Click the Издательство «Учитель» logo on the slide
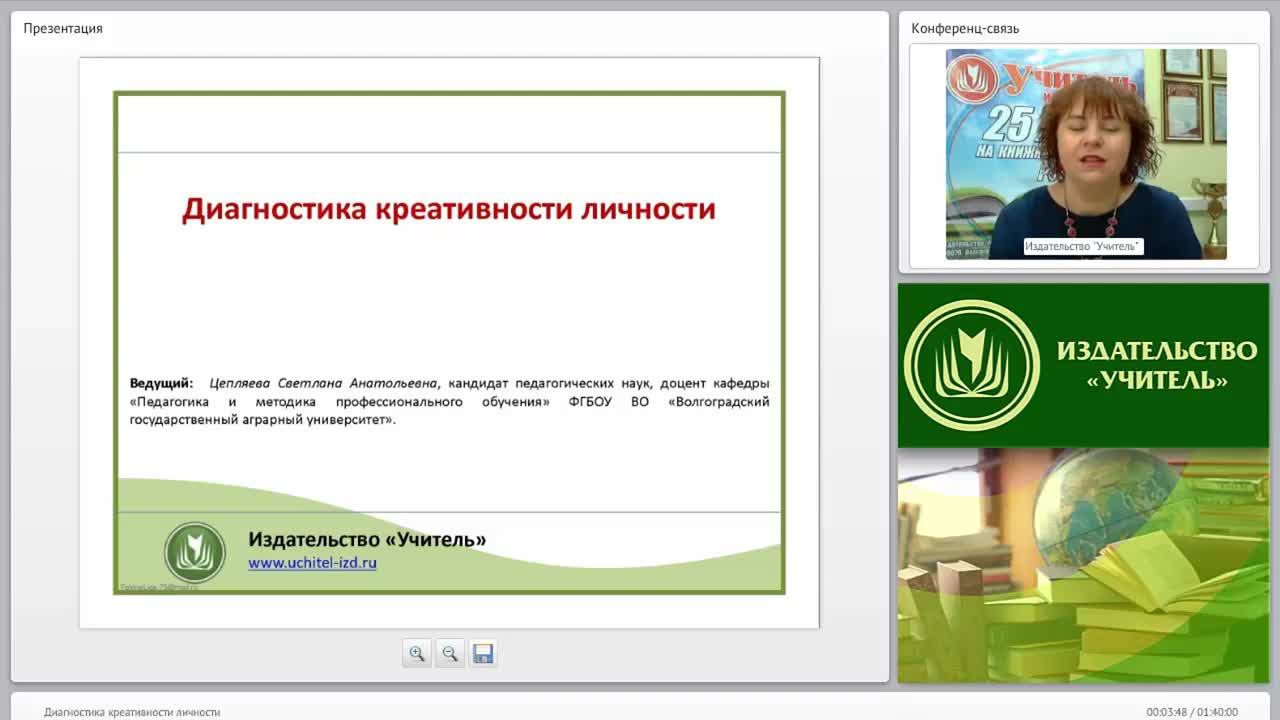1280x720 pixels. pos(195,553)
